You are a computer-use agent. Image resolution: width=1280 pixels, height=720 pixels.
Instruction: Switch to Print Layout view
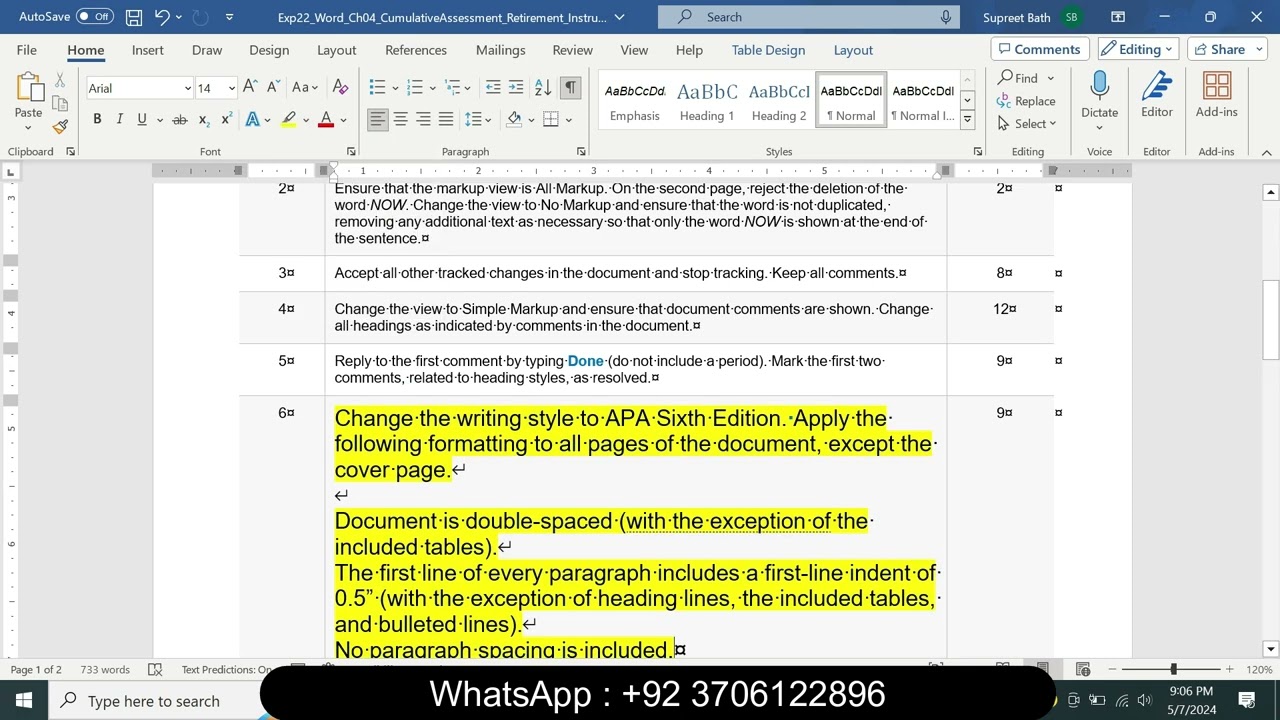tap(1042, 669)
